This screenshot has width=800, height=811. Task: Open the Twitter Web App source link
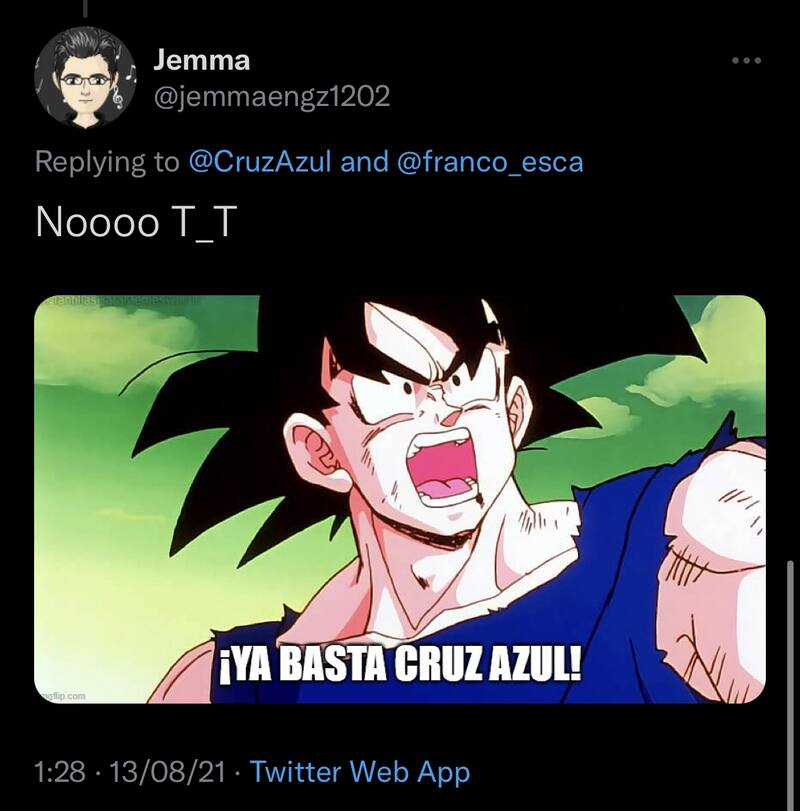pyautogui.click(x=359, y=771)
